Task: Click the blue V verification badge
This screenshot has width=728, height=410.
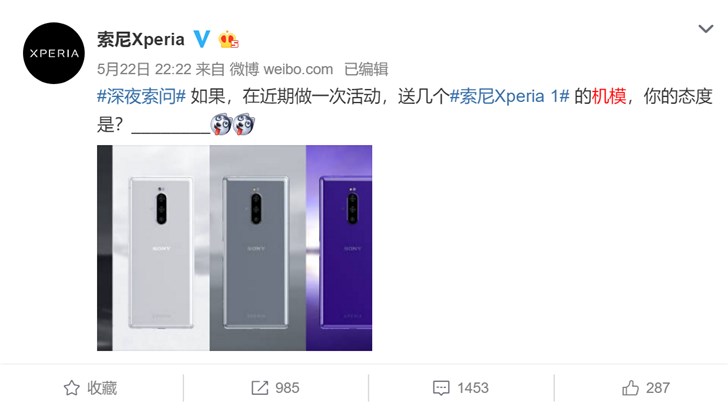Action: coord(202,39)
